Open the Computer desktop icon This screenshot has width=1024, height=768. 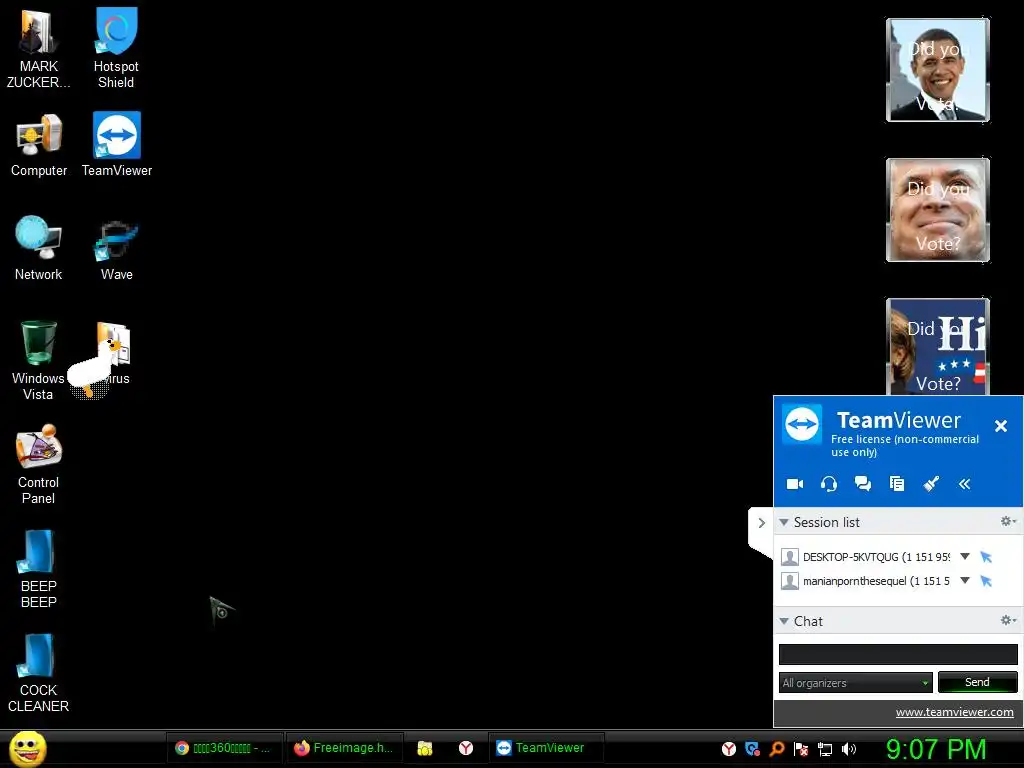tap(39, 145)
